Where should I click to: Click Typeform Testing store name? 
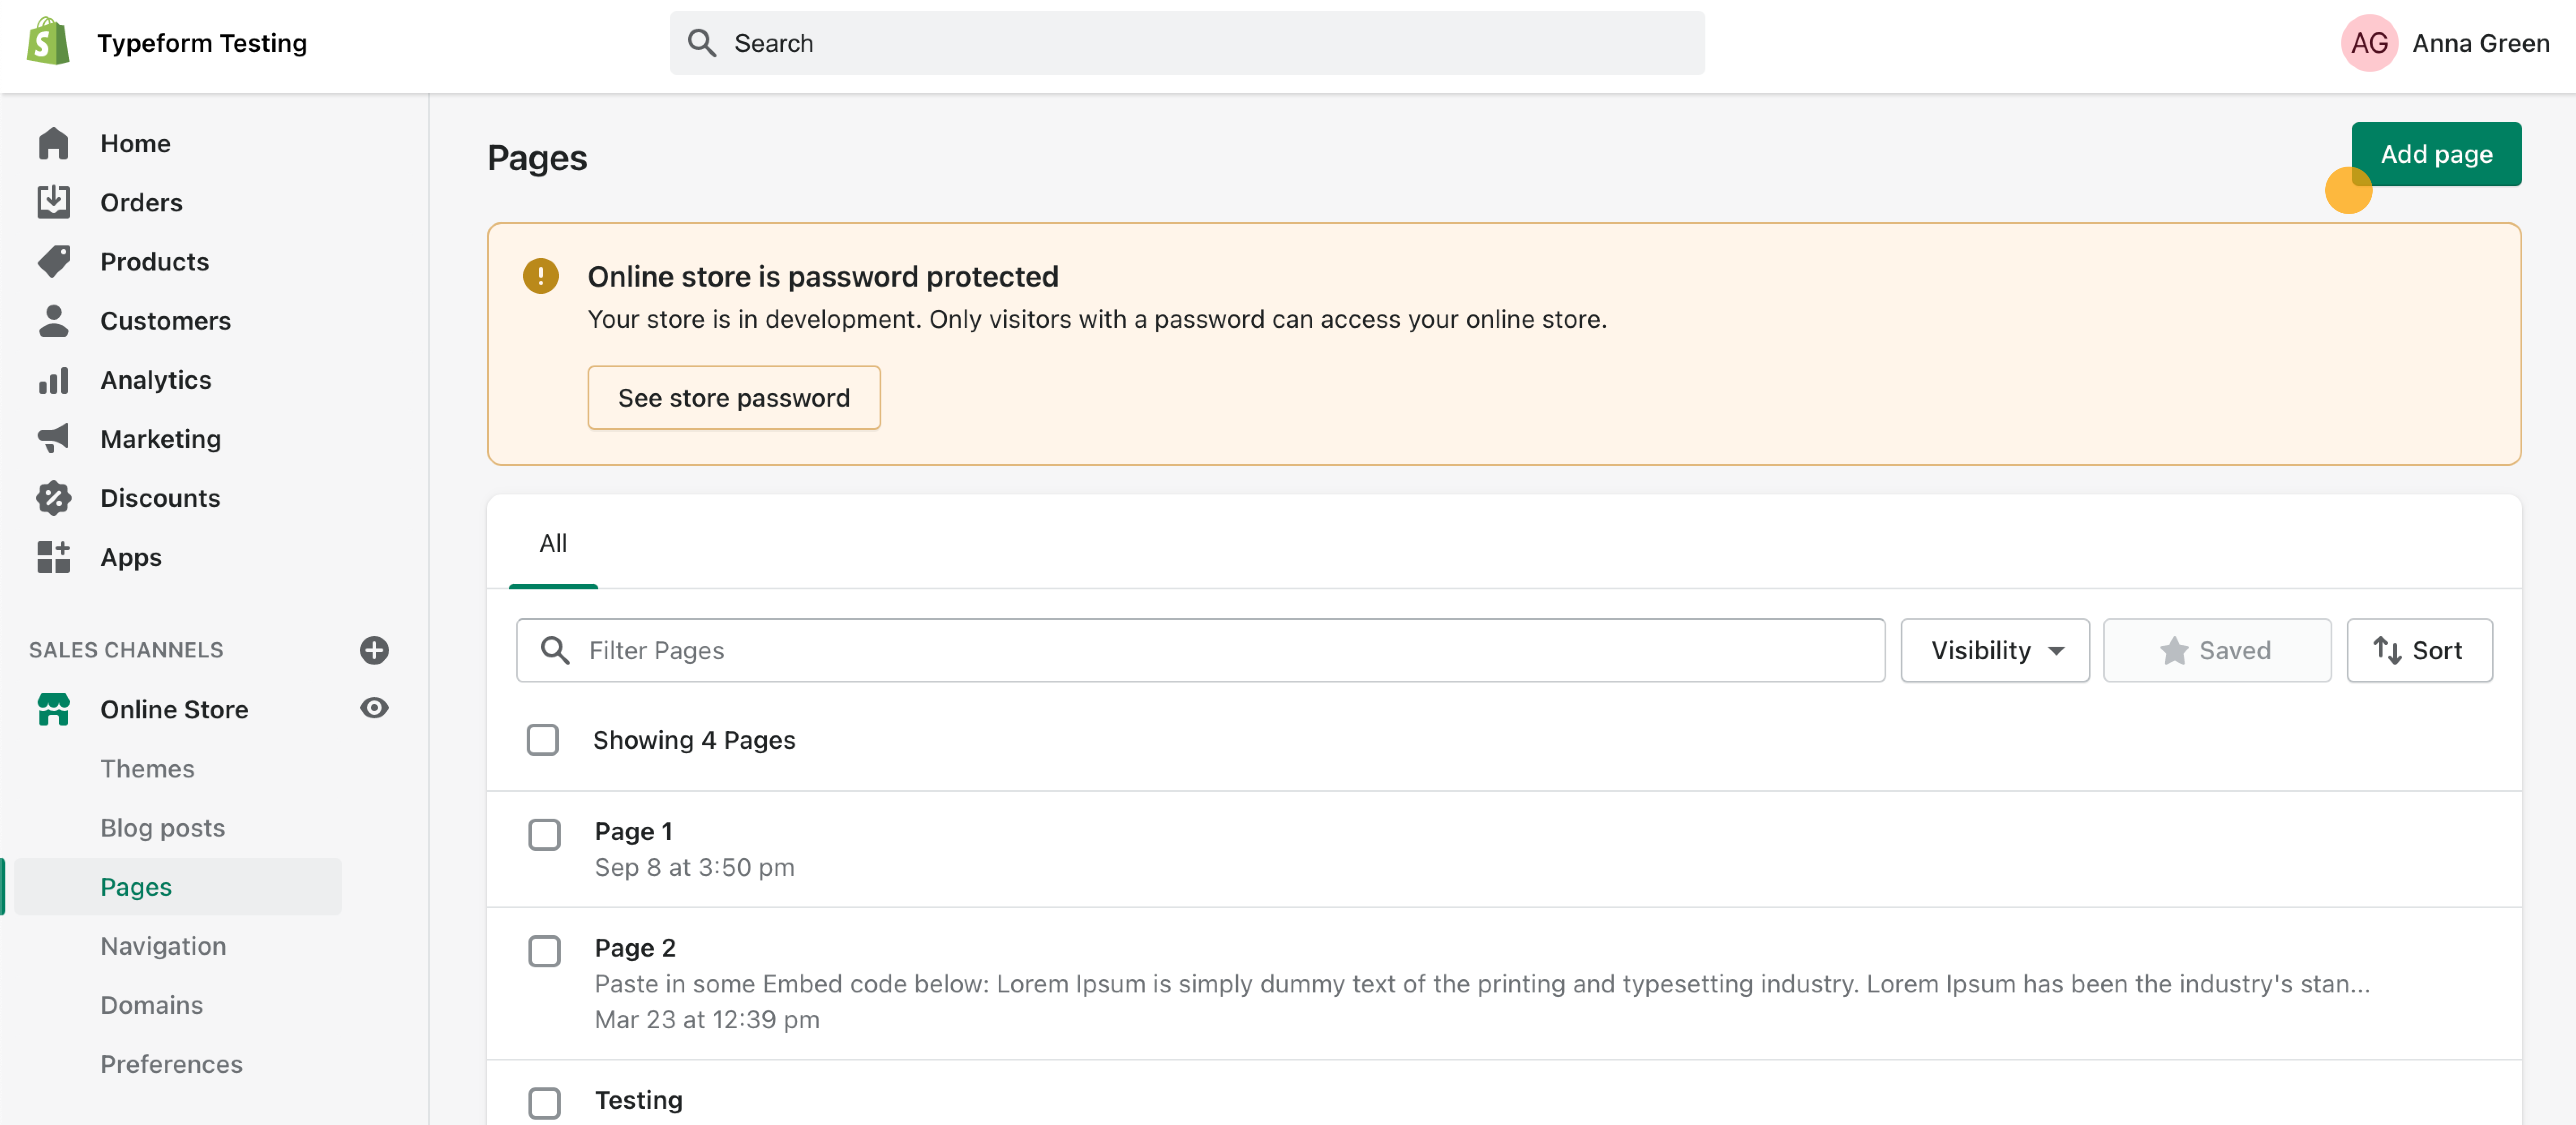pyautogui.click(x=201, y=43)
